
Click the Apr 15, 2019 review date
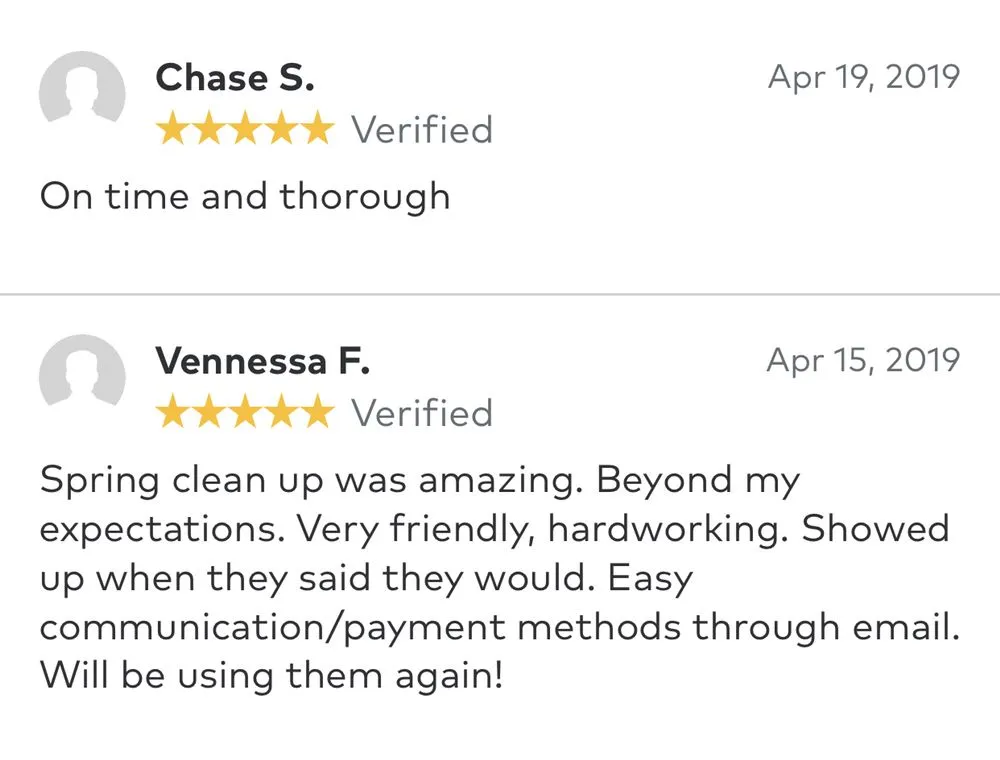pos(863,360)
